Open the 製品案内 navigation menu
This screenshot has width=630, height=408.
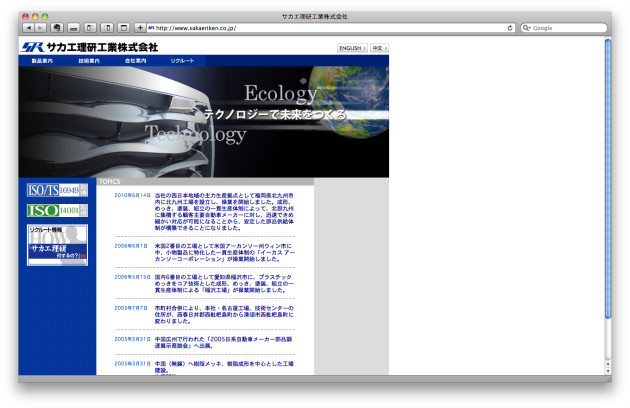pyautogui.click(x=42, y=61)
